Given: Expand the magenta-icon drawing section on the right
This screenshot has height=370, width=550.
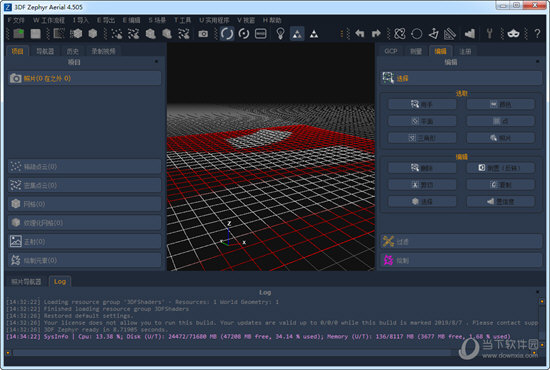Looking at the screenshot, I should [x=461, y=260].
